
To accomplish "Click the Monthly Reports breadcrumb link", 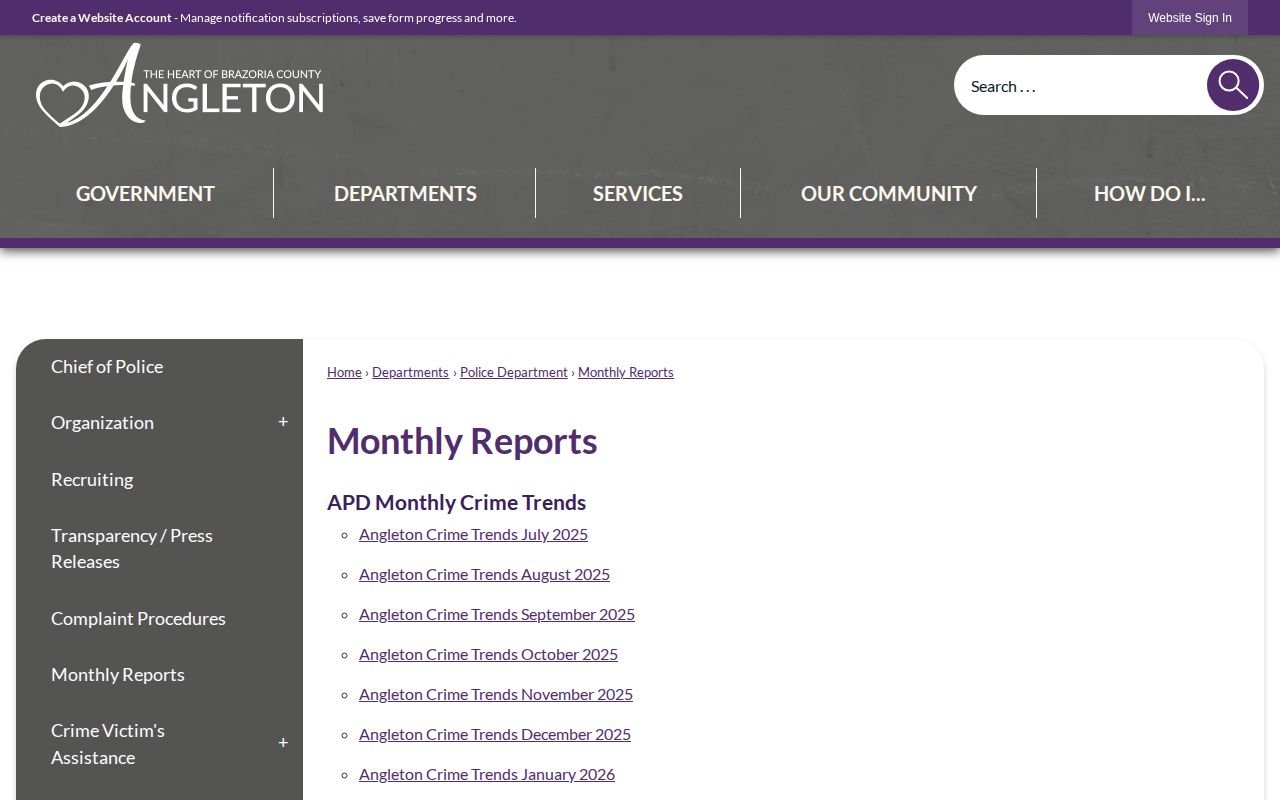I will 626,372.
